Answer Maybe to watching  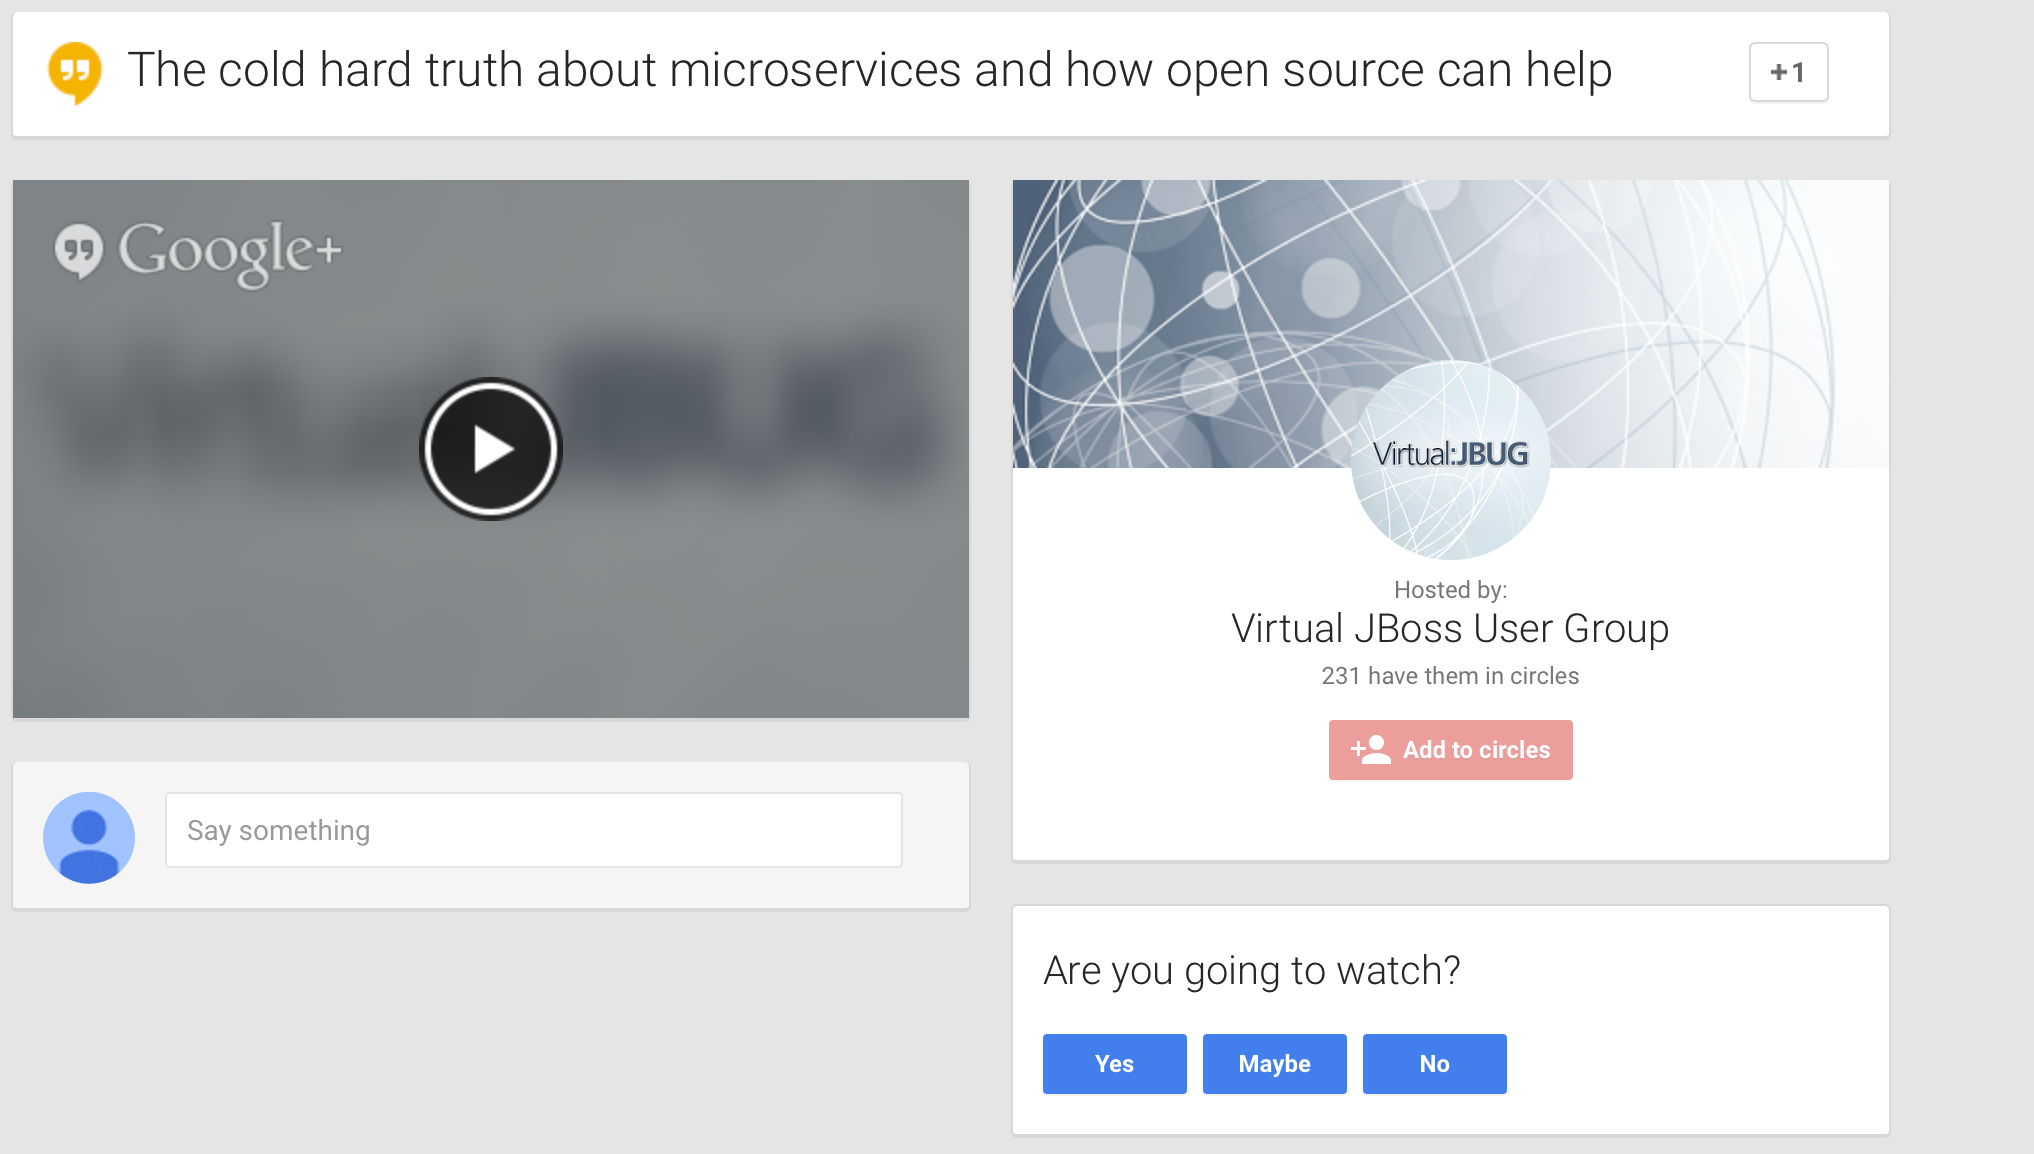(x=1274, y=1064)
